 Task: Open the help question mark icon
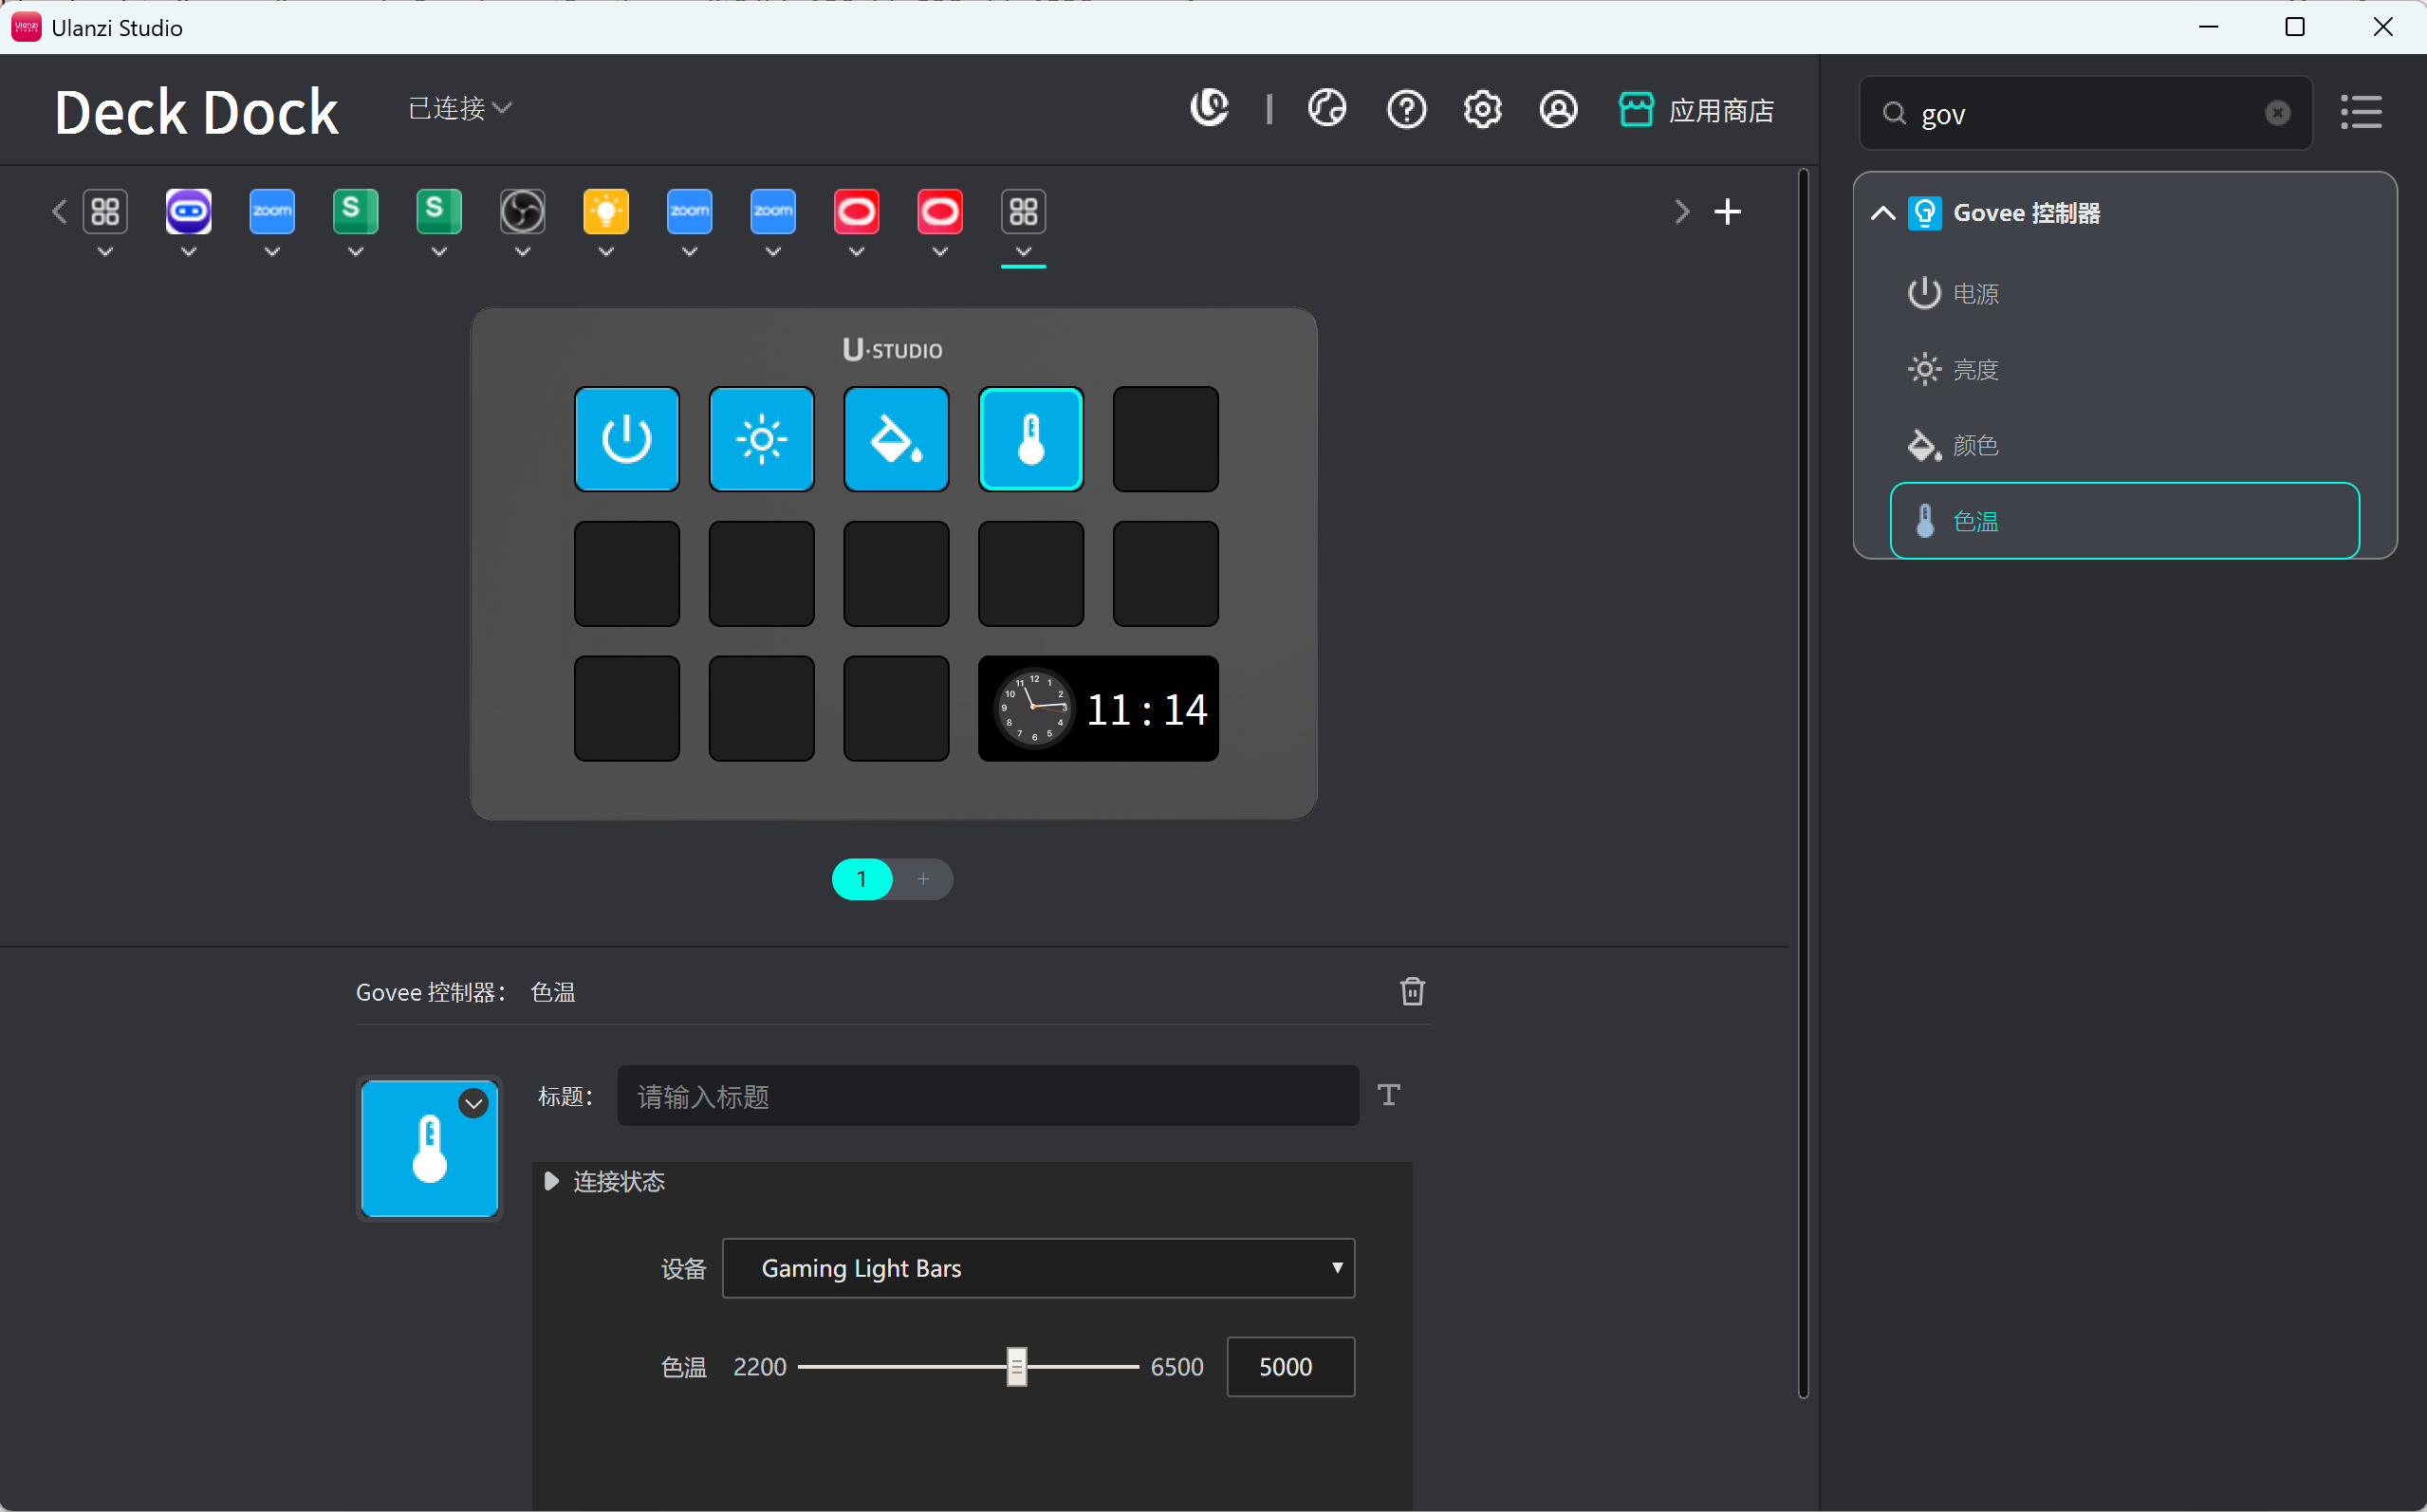click(x=1405, y=109)
